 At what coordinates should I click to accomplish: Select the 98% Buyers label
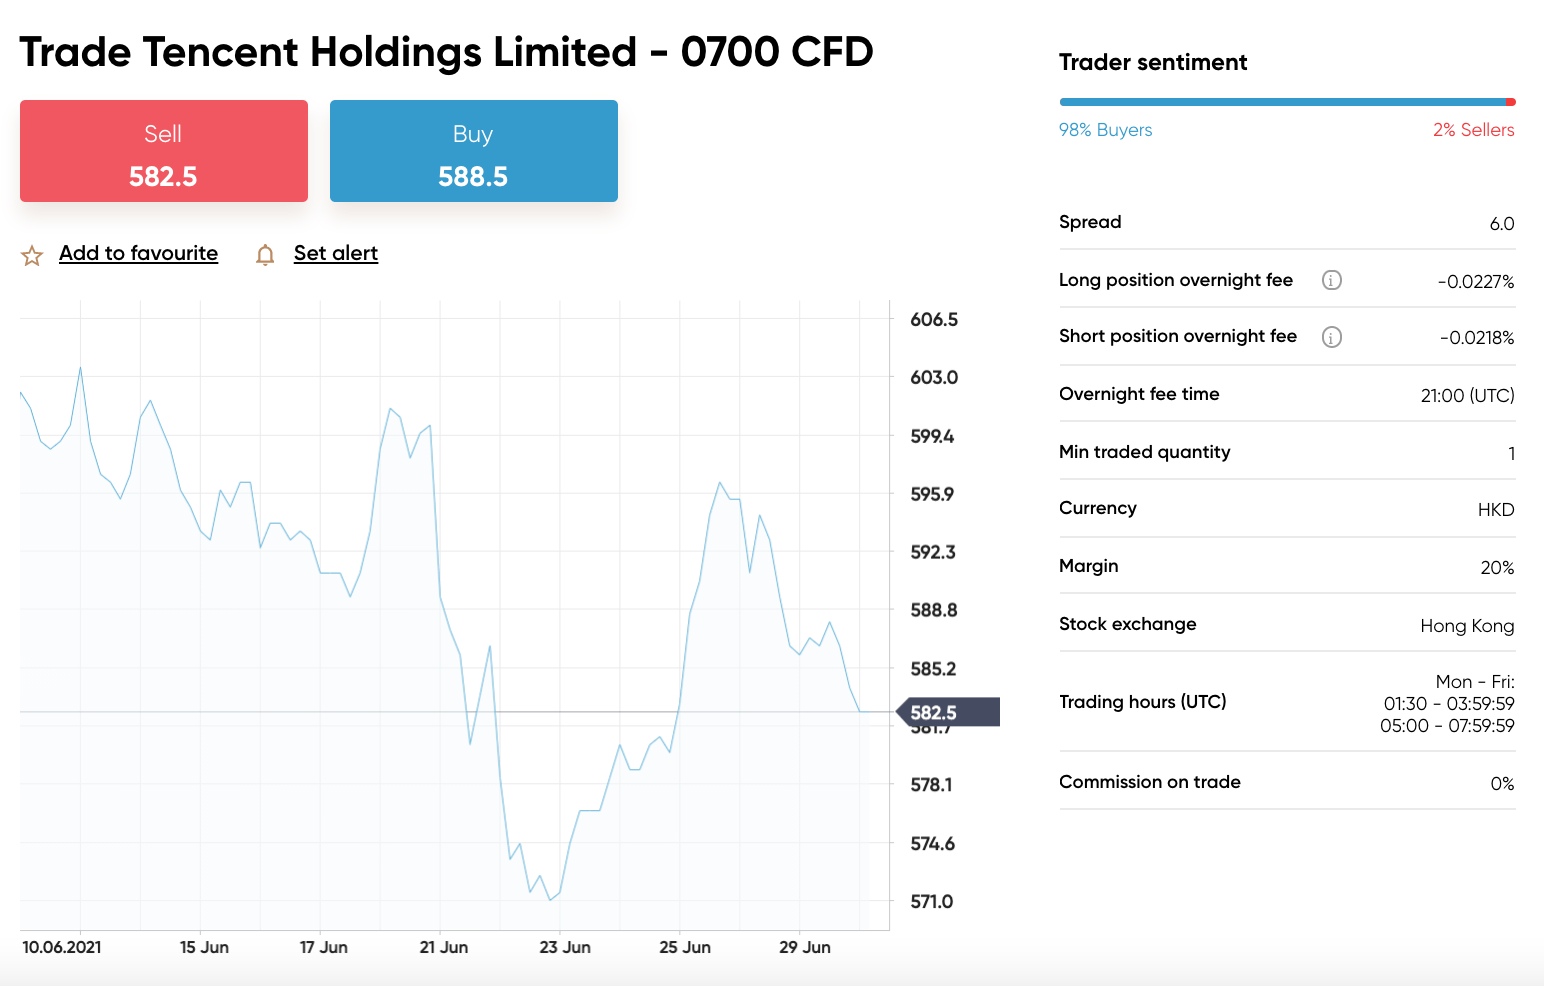click(1105, 130)
